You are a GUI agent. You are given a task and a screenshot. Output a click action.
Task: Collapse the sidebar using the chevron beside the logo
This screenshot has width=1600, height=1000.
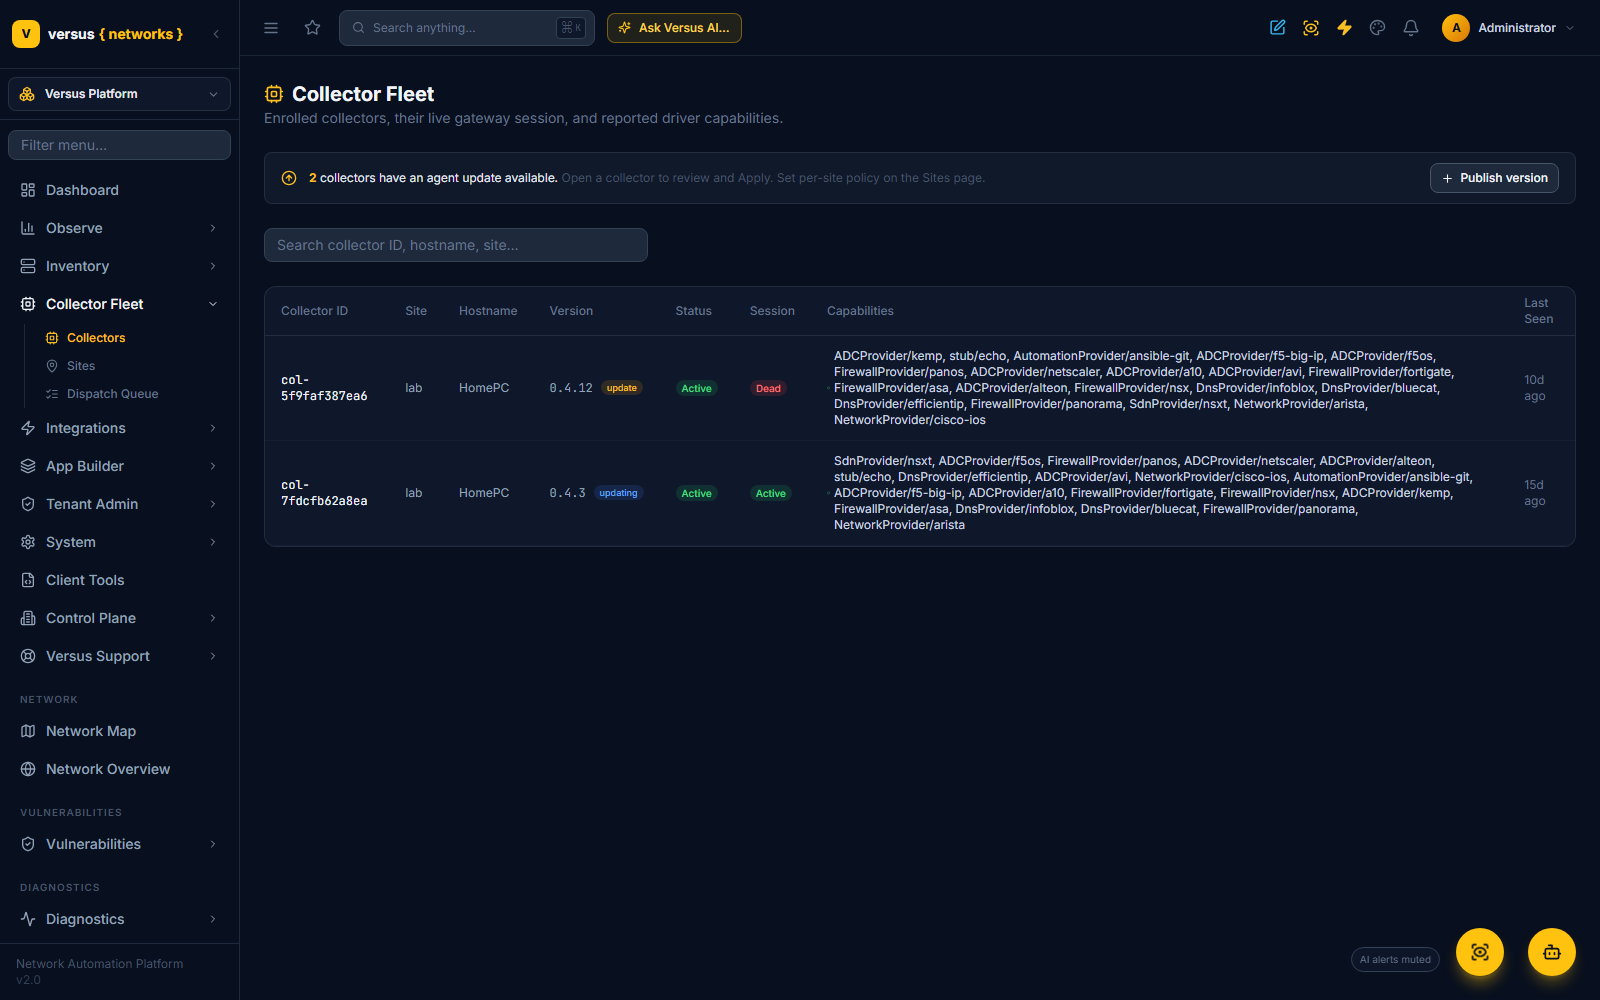(x=216, y=34)
